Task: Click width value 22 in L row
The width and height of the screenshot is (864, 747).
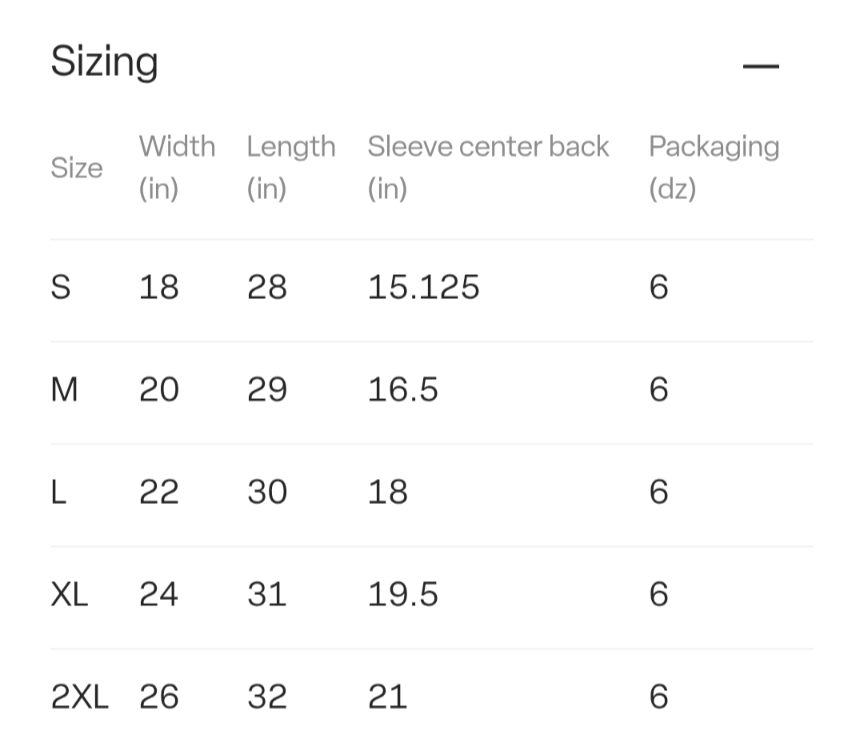Action: [159, 492]
